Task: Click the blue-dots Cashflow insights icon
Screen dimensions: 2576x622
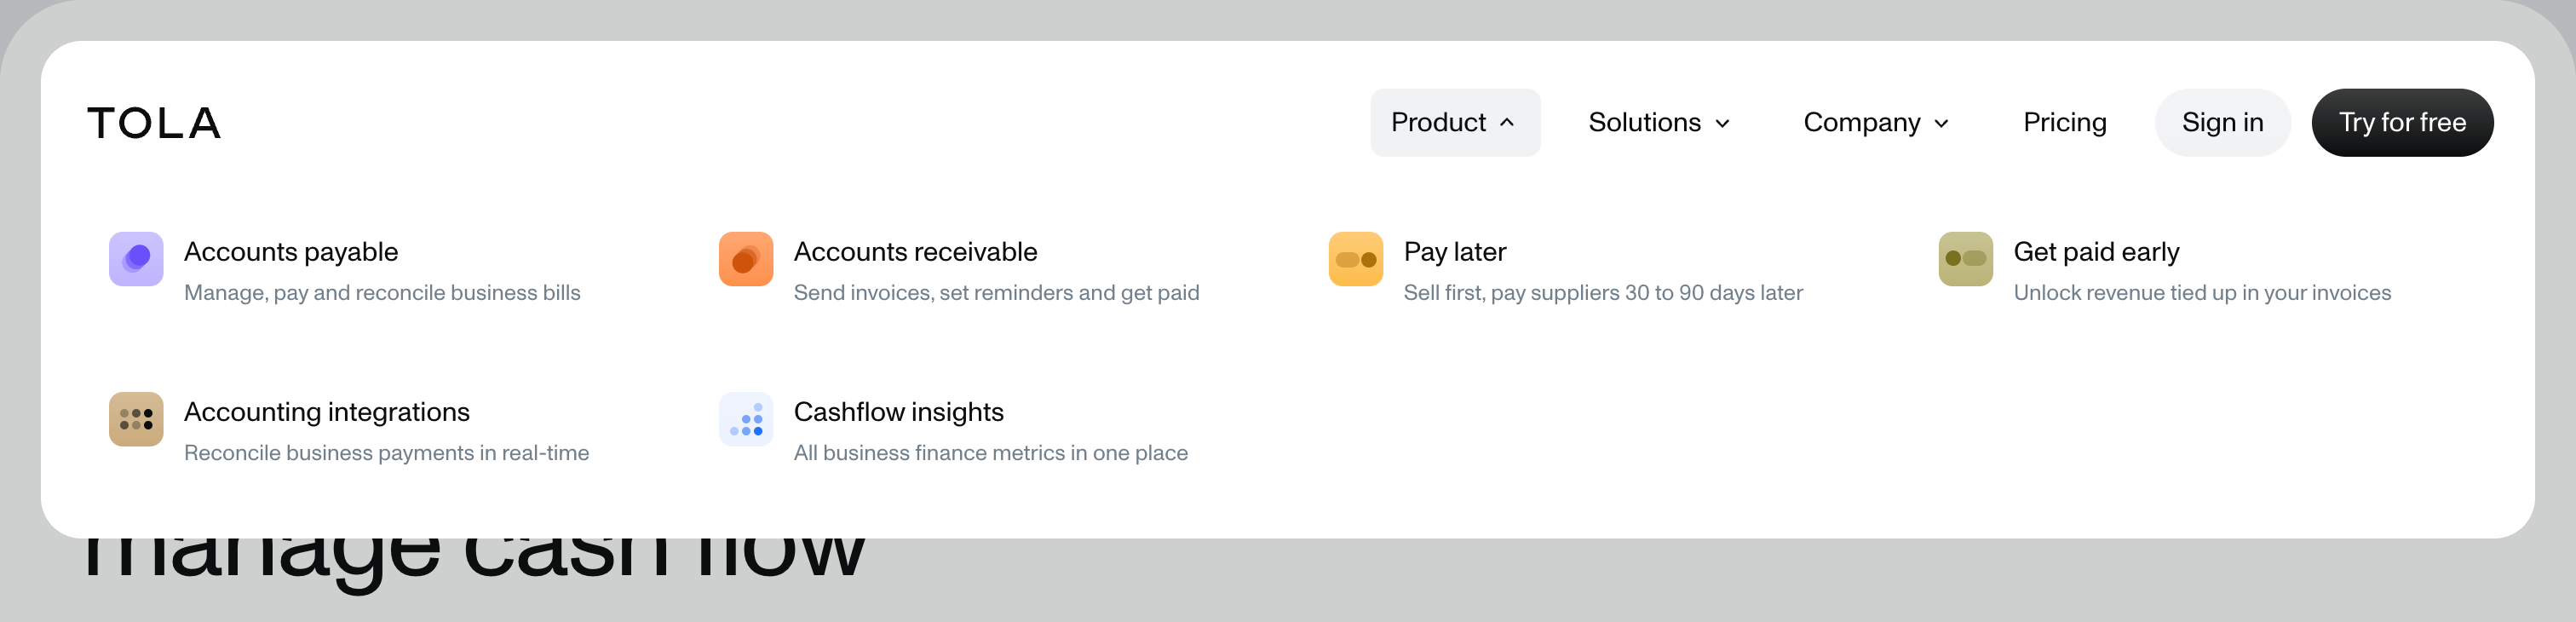Action: [746, 419]
